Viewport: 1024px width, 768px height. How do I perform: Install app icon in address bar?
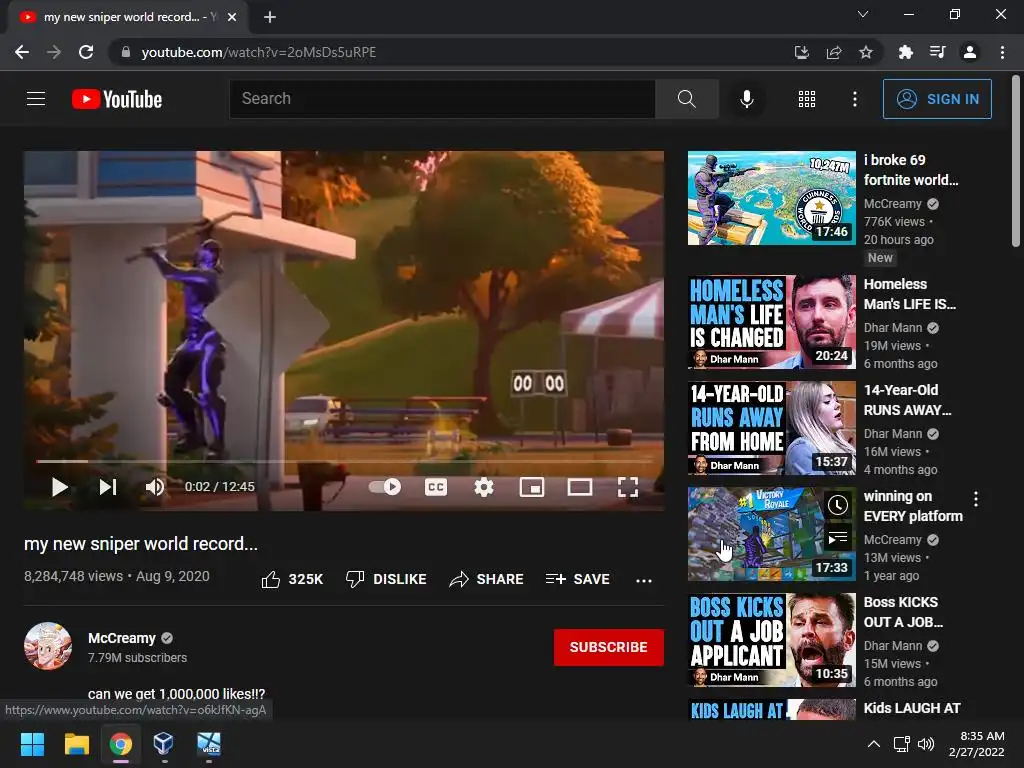point(801,52)
